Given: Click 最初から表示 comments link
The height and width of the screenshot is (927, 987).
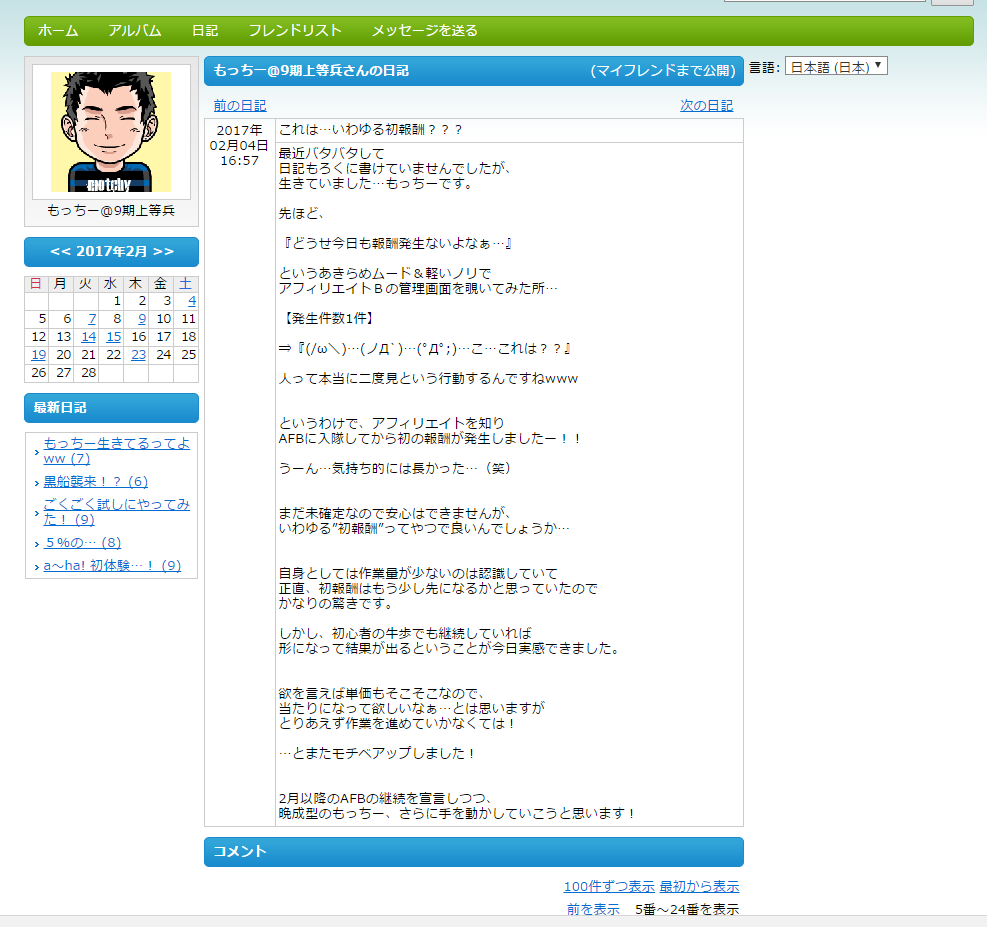Looking at the screenshot, I should pyautogui.click(x=699, y=887).
